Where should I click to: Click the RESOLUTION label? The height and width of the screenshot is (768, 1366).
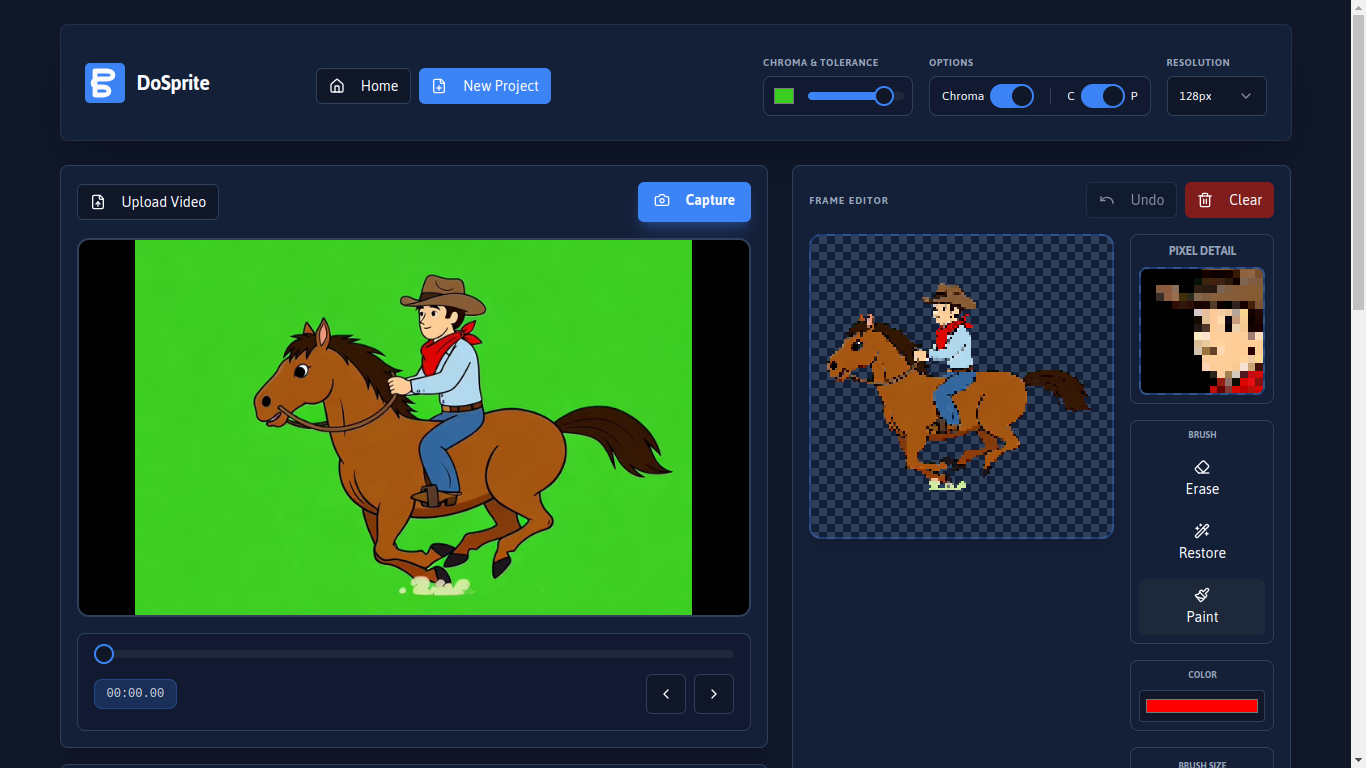1198,63
